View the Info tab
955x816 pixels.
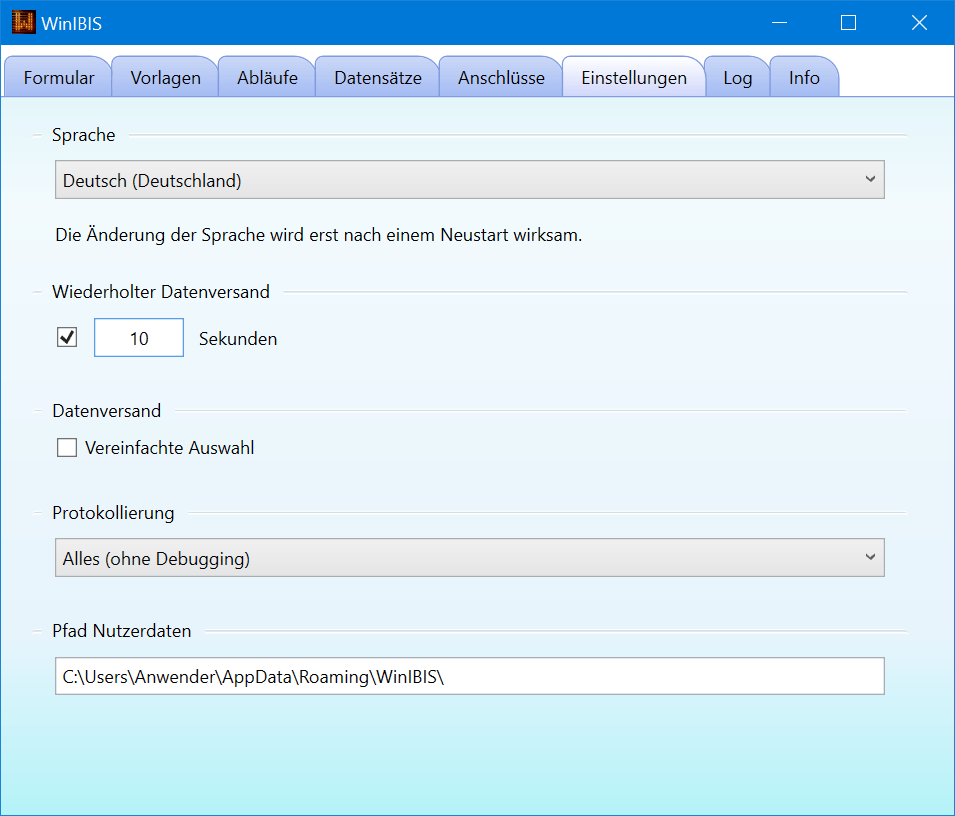click(804, 77)
